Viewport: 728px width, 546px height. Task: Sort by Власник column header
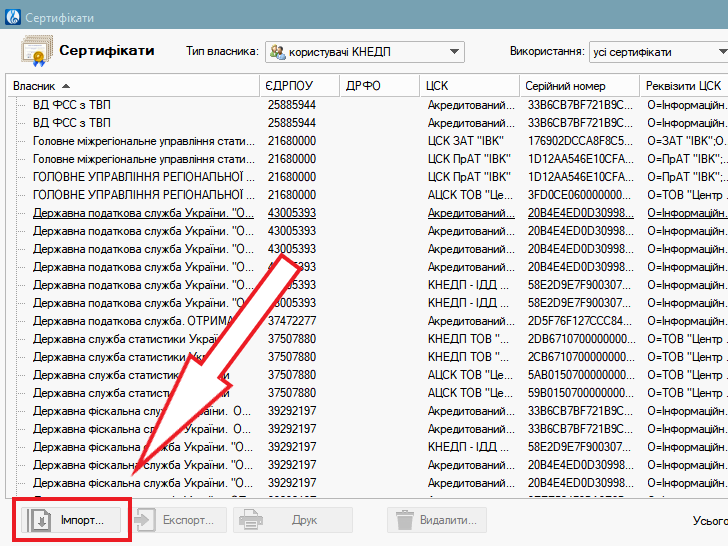[132, 86]
